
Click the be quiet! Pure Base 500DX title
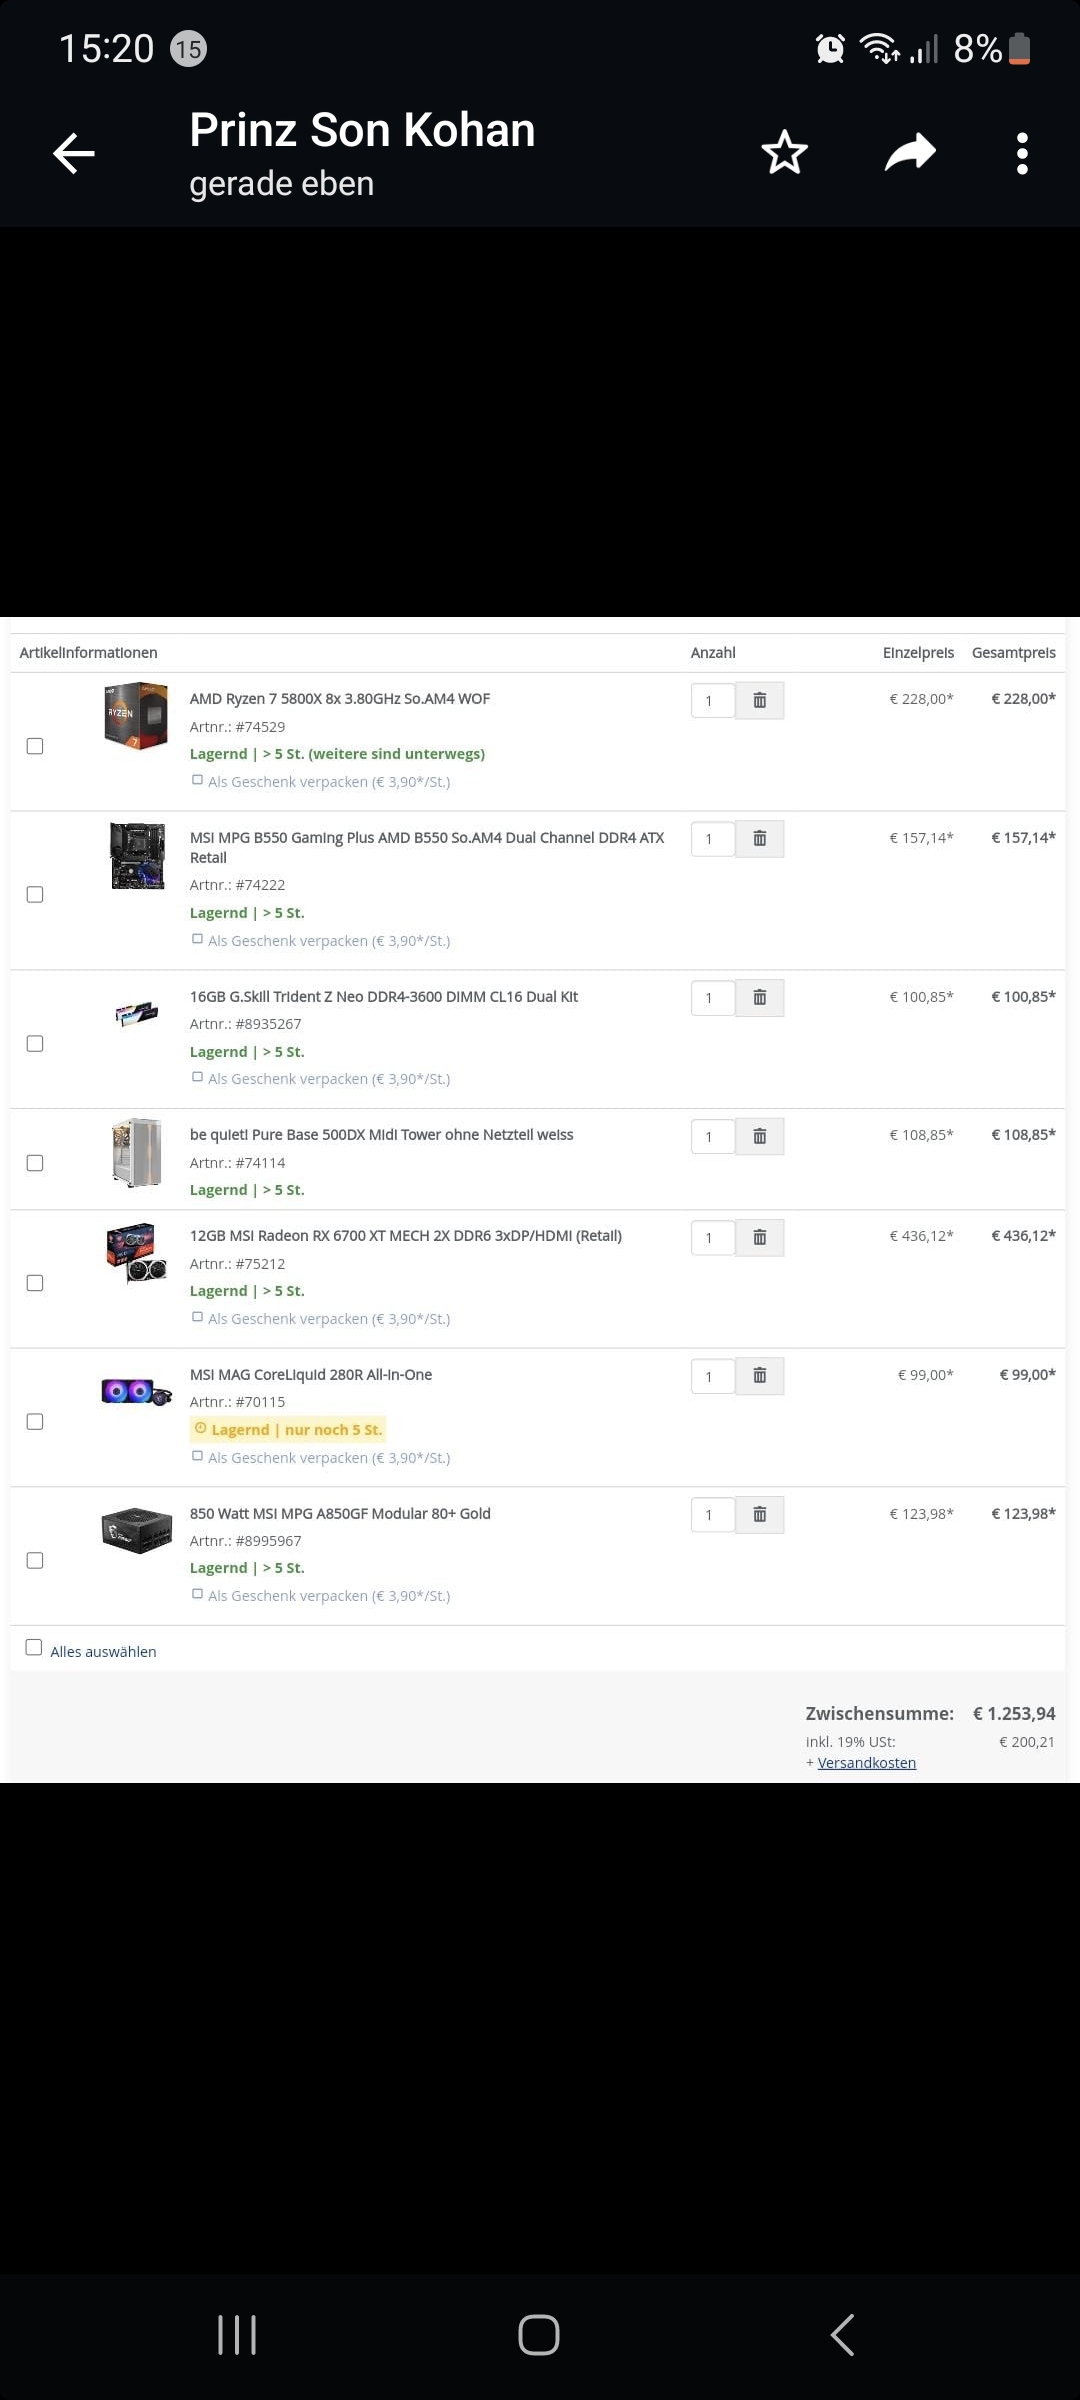[381, 1135]
